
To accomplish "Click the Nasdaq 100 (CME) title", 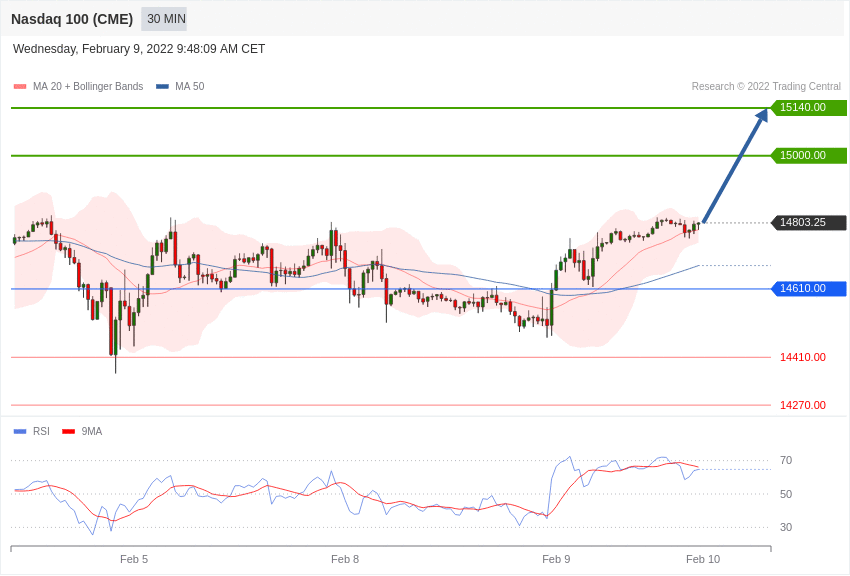I will (72, 20).
